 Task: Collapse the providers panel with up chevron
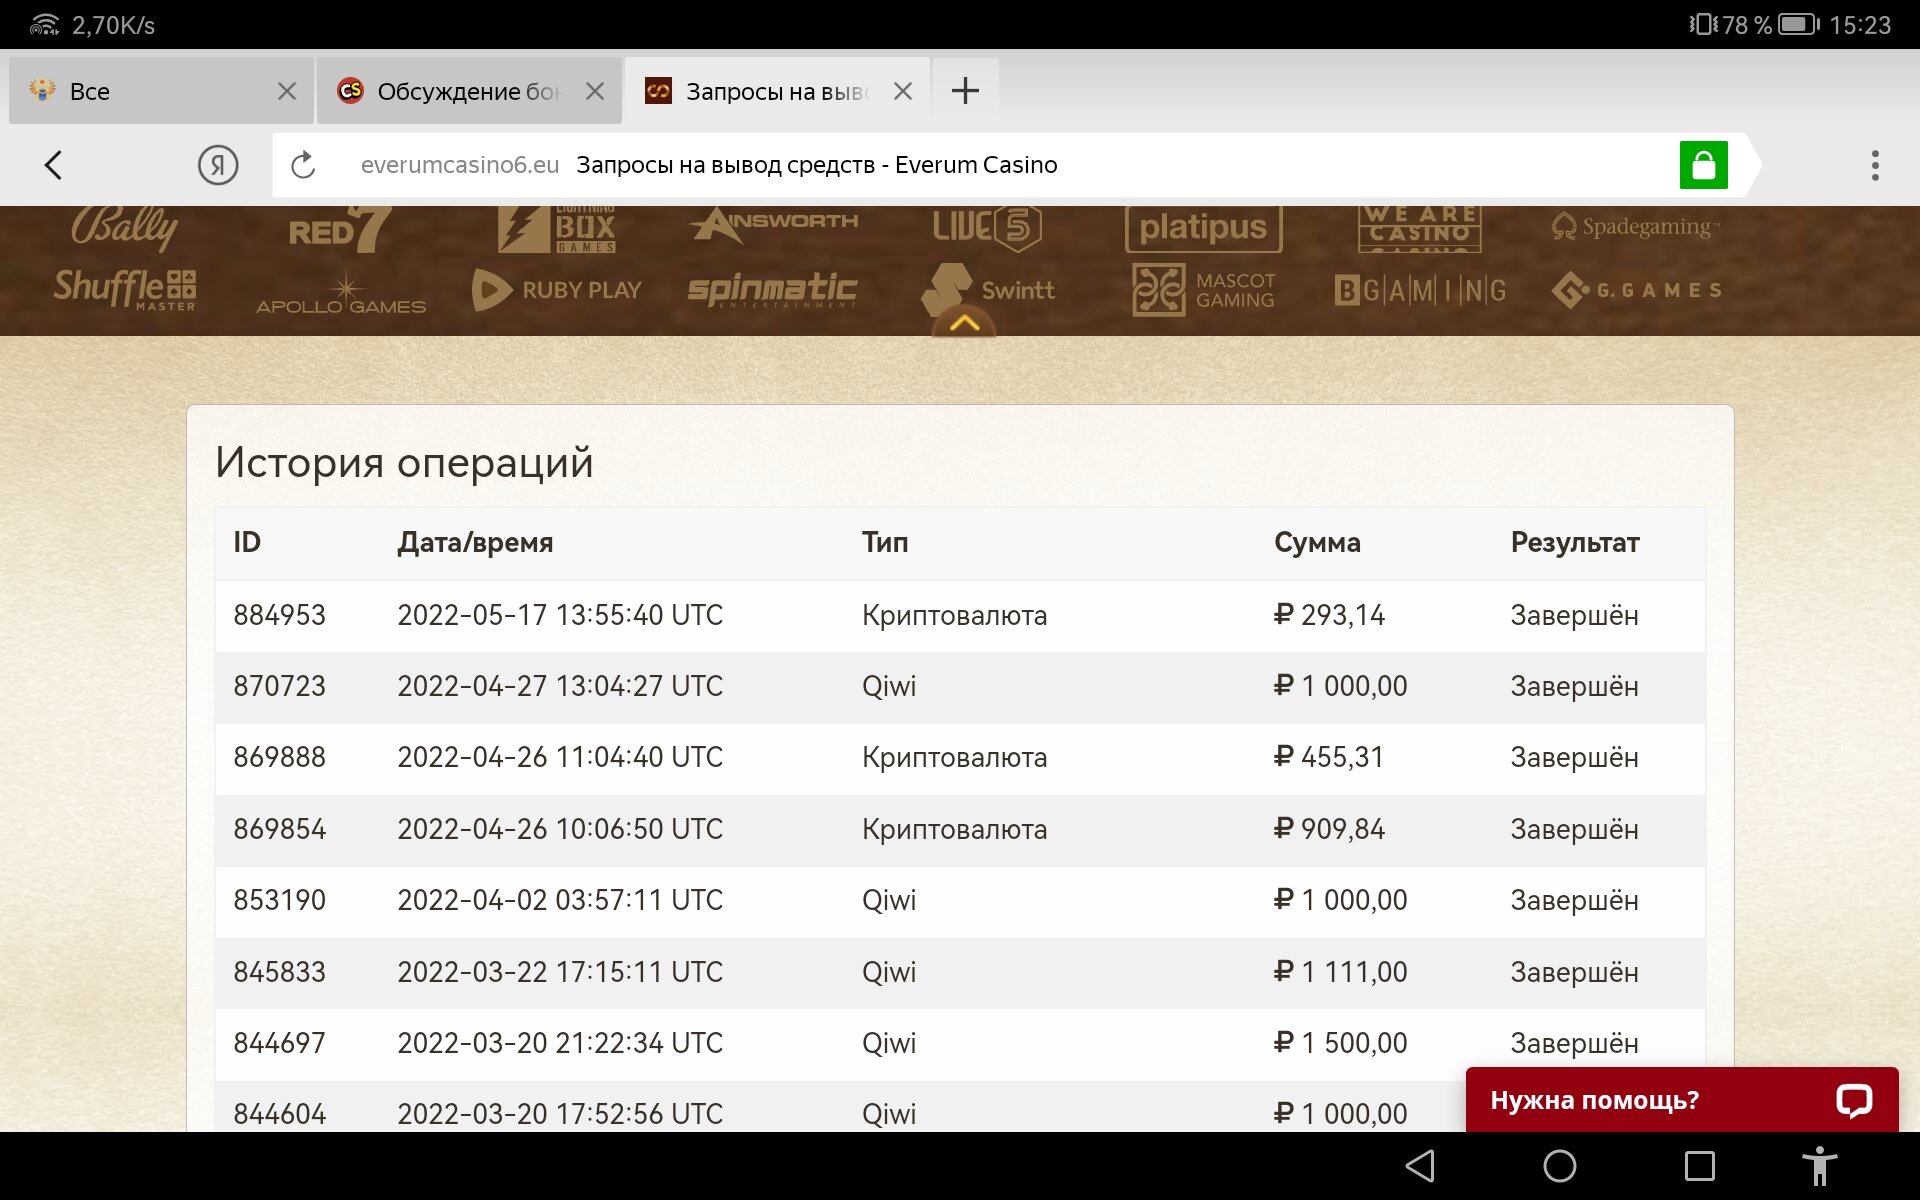pos(964,323)
